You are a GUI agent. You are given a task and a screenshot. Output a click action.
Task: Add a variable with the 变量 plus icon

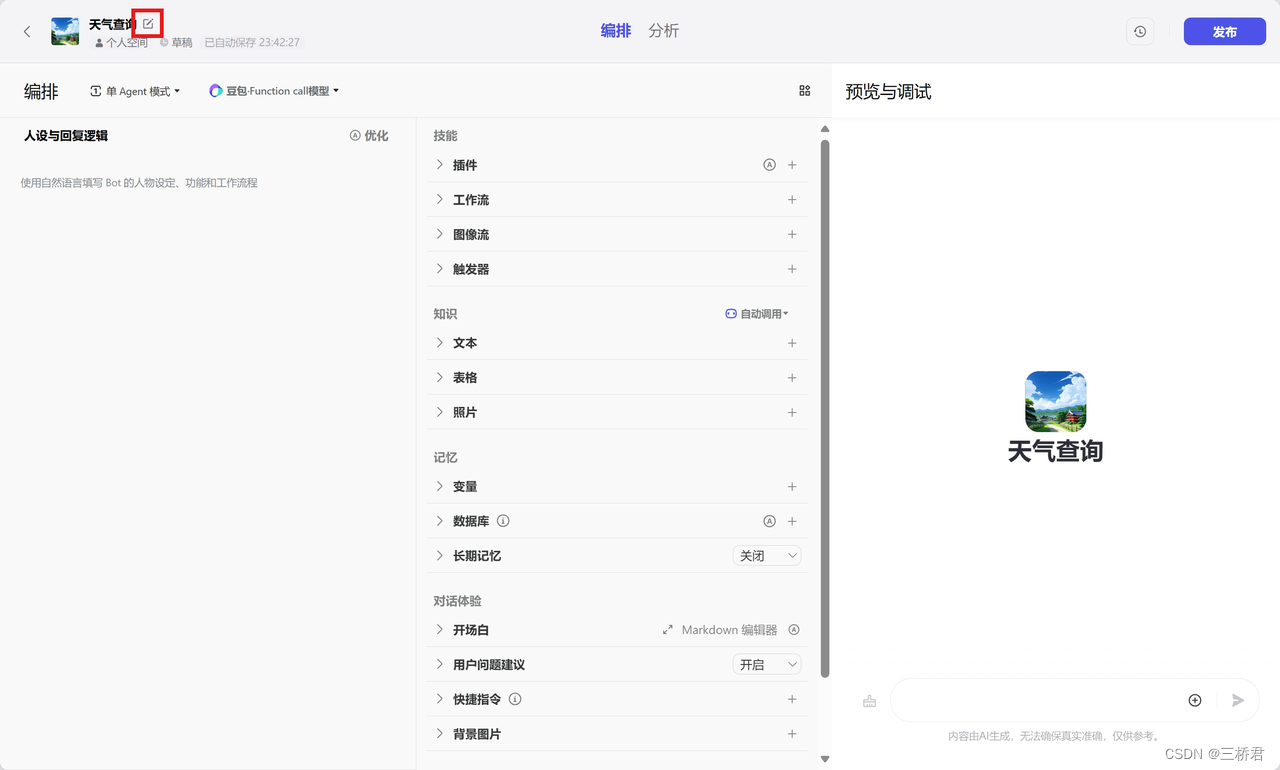792,487
